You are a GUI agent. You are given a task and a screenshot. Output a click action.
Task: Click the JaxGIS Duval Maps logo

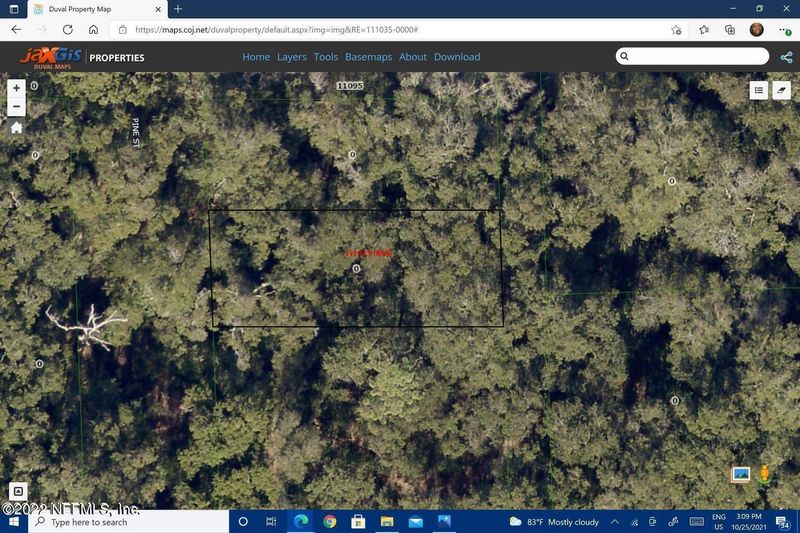pos(51,58)
